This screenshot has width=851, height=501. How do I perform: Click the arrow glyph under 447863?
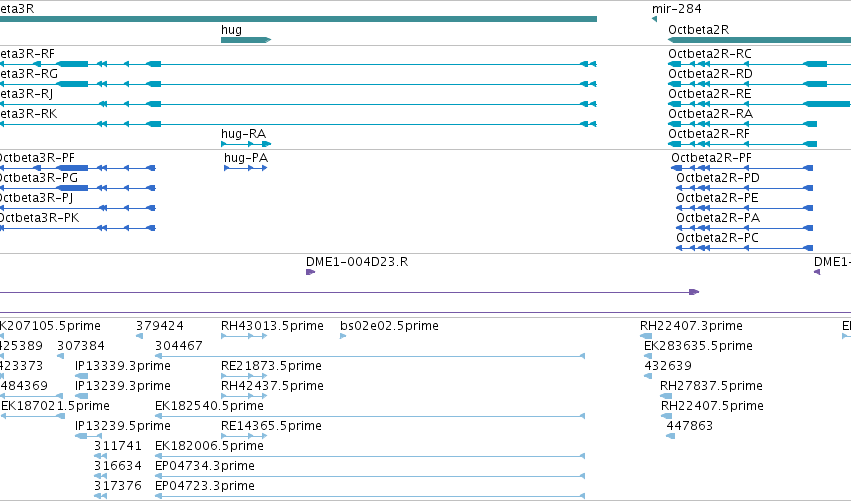coord(670,436)
